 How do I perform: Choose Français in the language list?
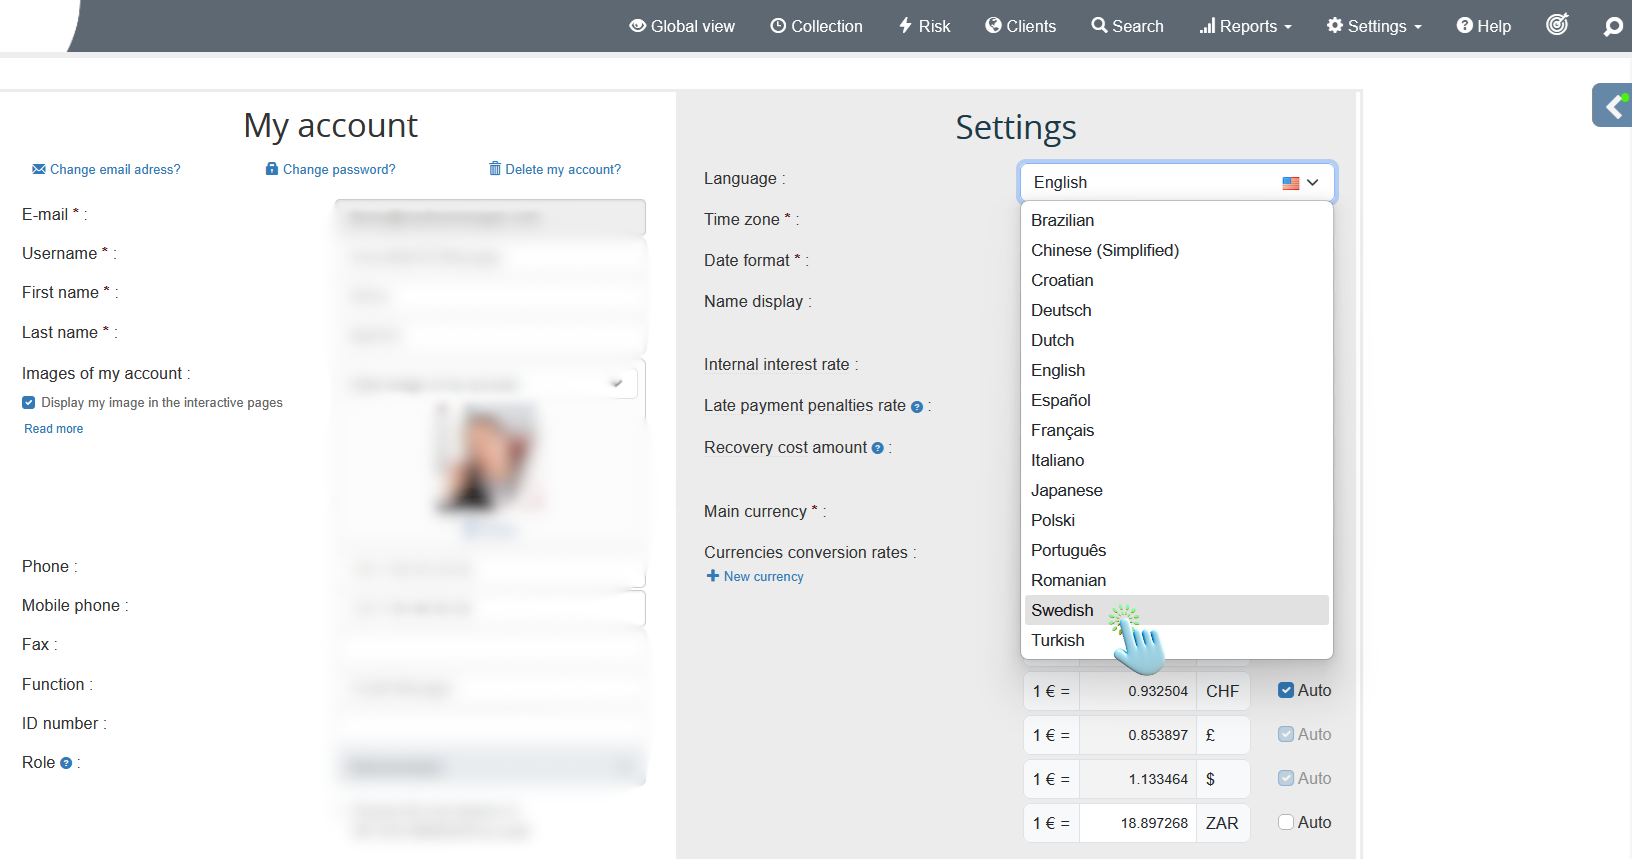[1062, 430]
